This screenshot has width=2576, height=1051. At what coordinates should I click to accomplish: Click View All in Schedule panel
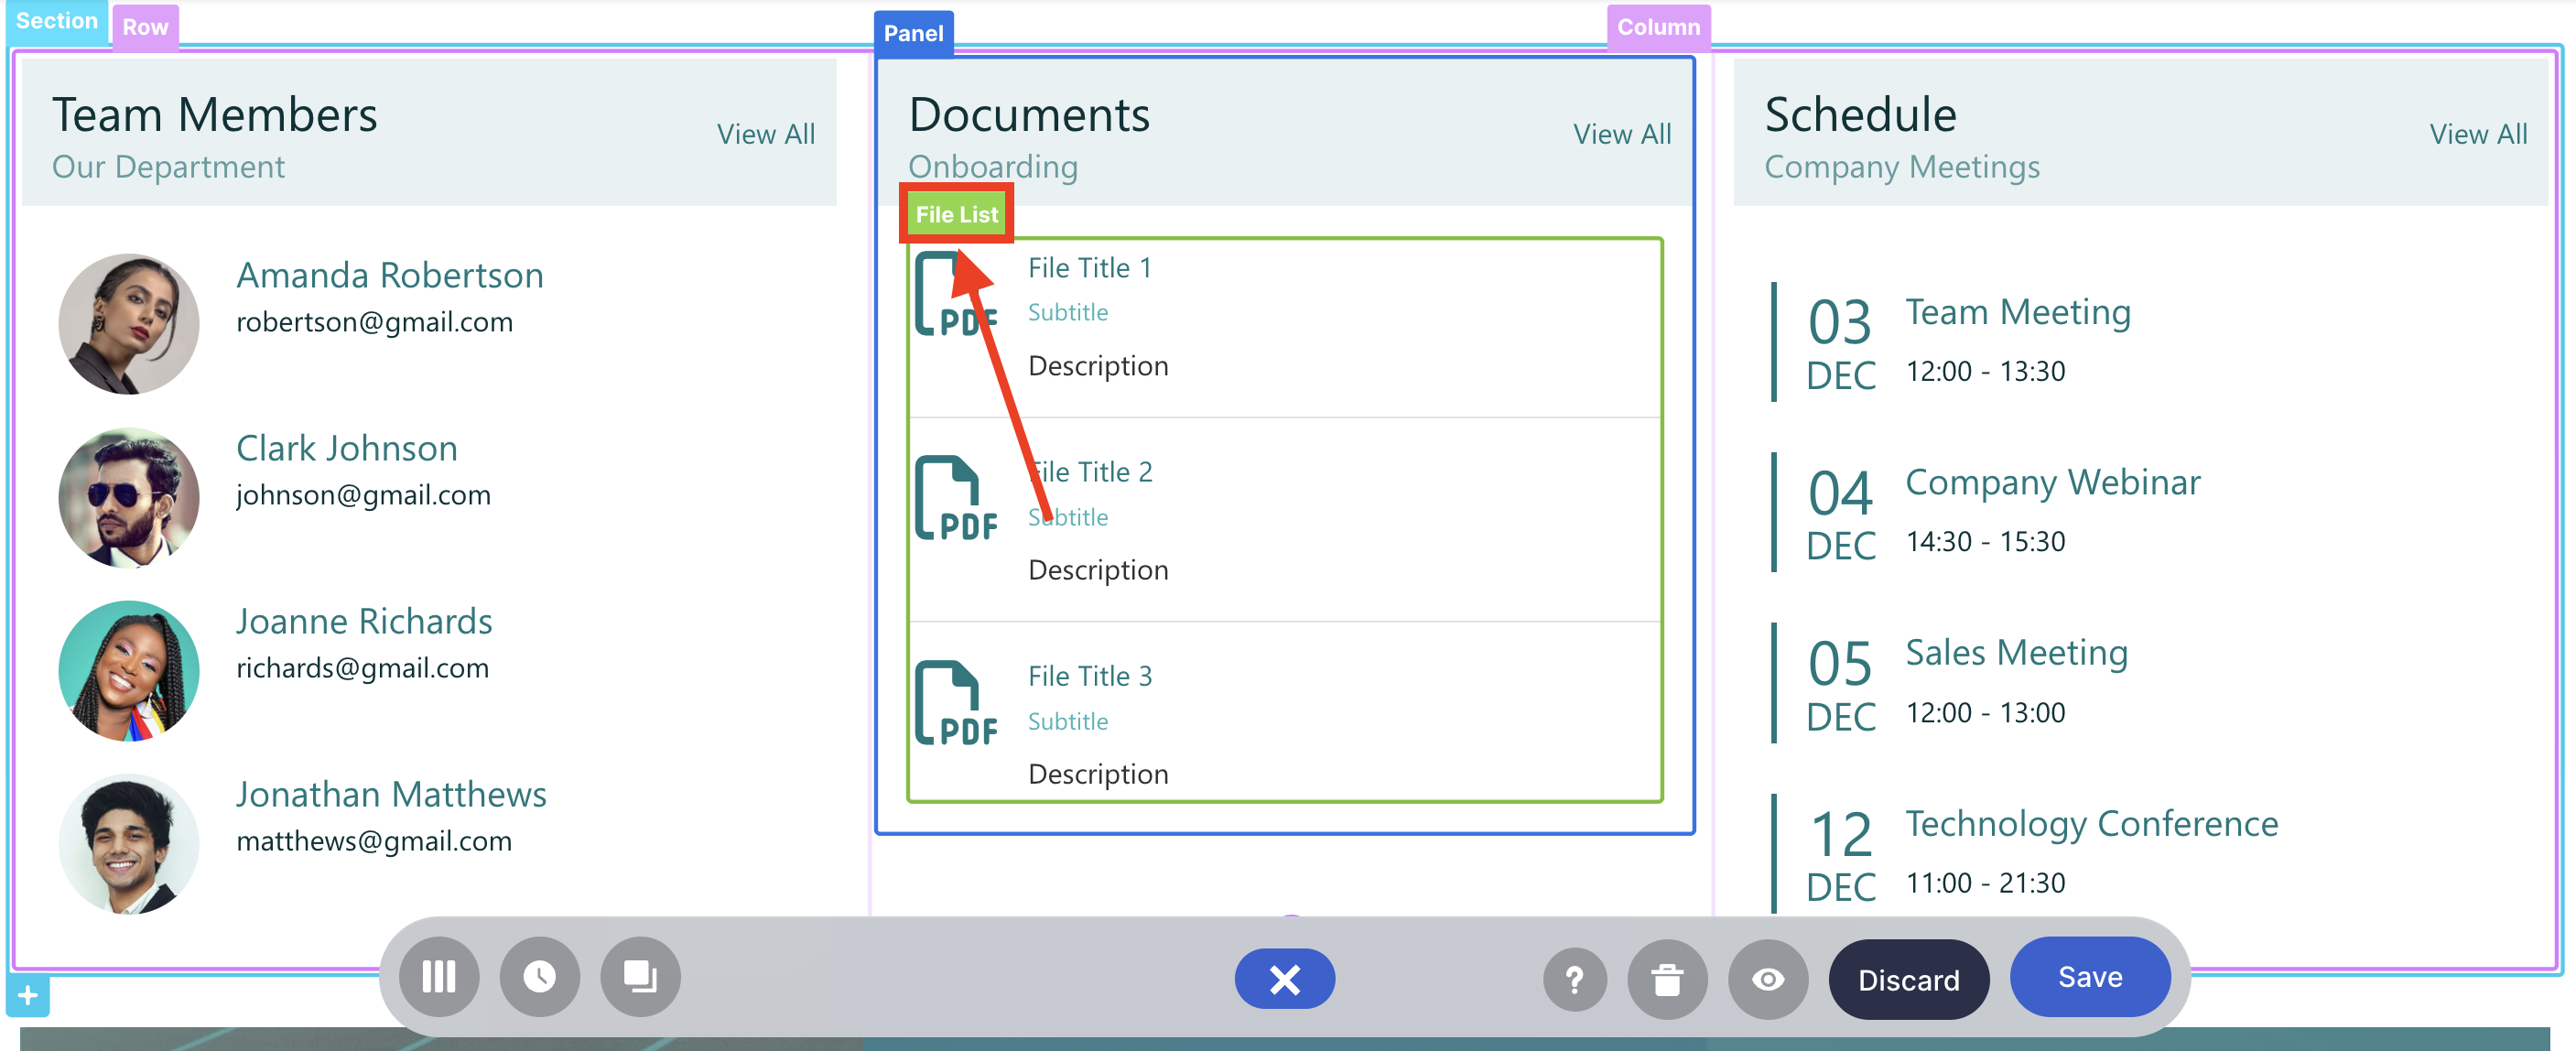2477,134
